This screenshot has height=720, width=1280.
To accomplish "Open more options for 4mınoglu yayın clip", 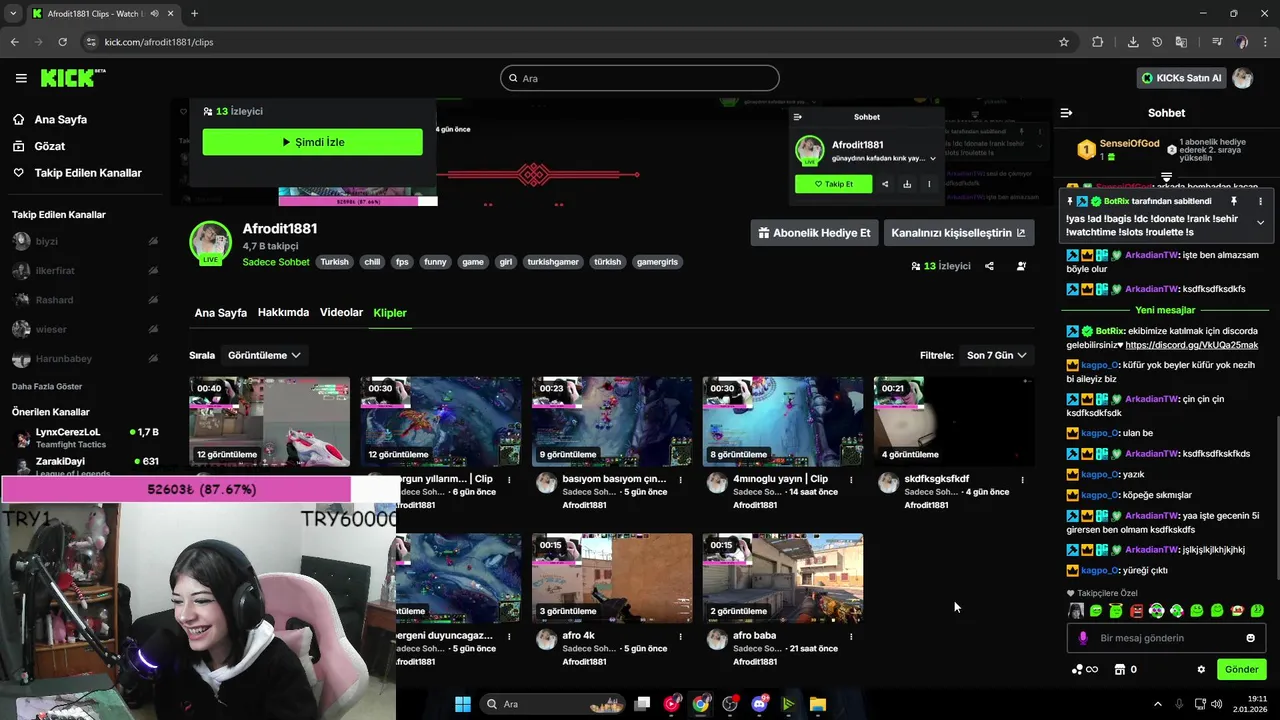I will click(851, 480).
